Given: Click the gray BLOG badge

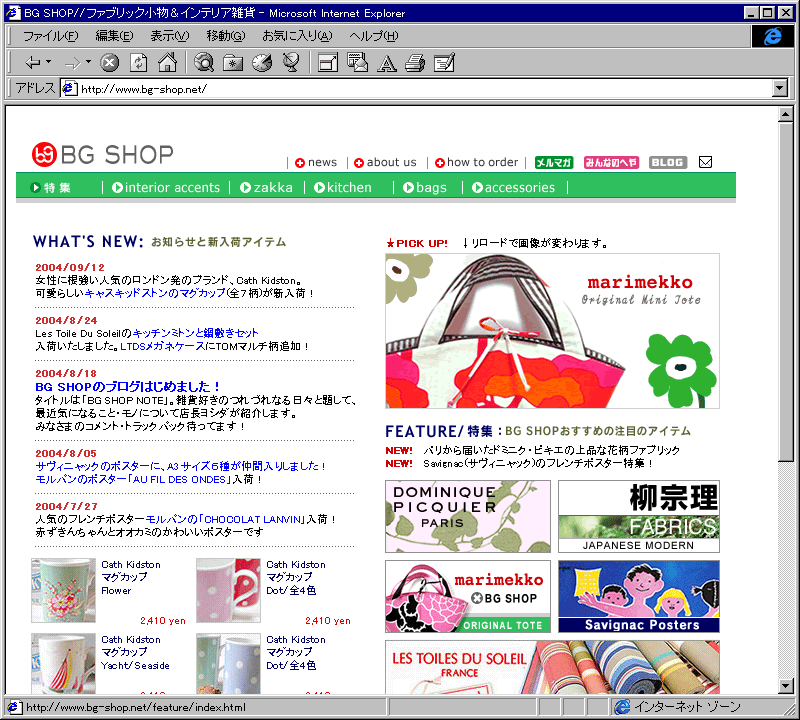Looking at the screenshot, I should 668,162.
